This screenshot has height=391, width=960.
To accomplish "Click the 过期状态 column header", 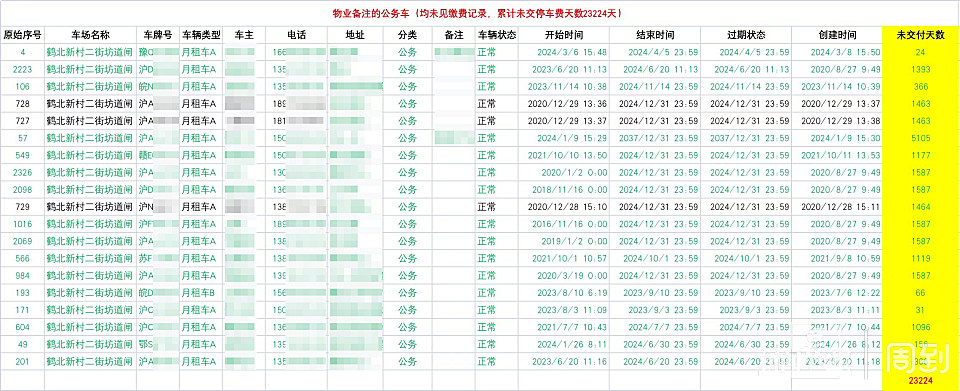I will click(746, 35).
